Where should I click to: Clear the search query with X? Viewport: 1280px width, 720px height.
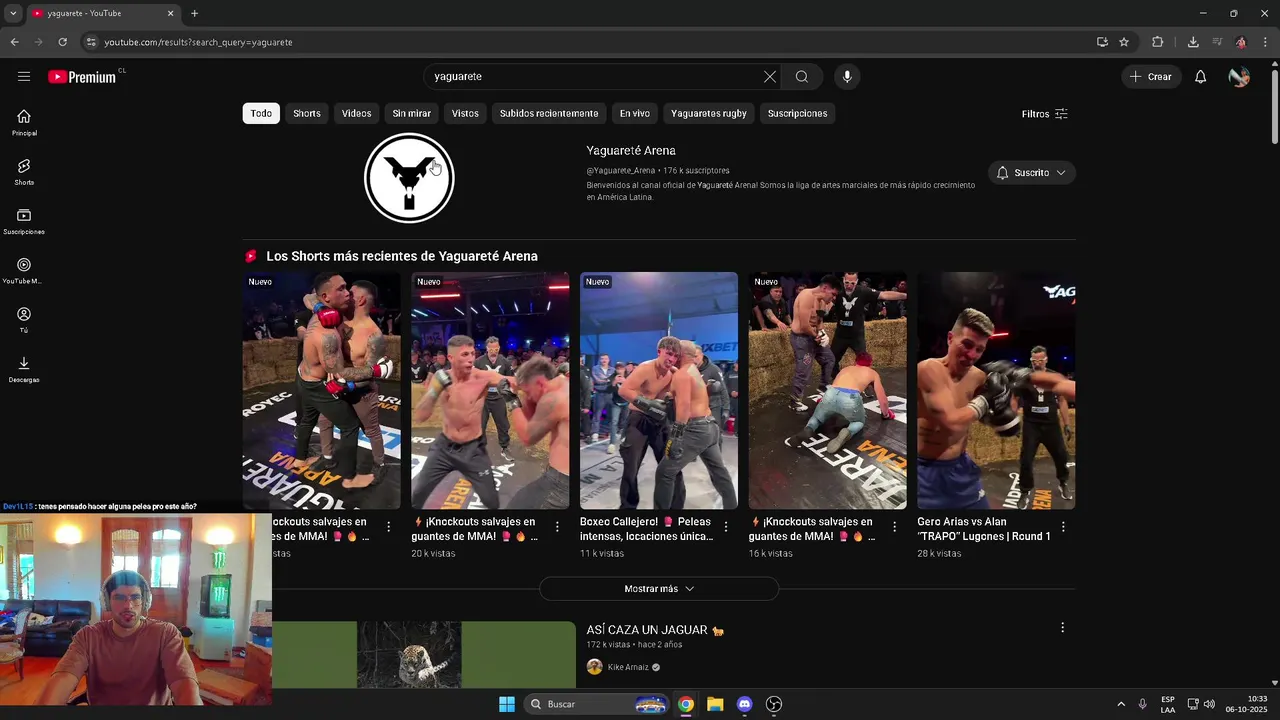click(x=770, y=76)
